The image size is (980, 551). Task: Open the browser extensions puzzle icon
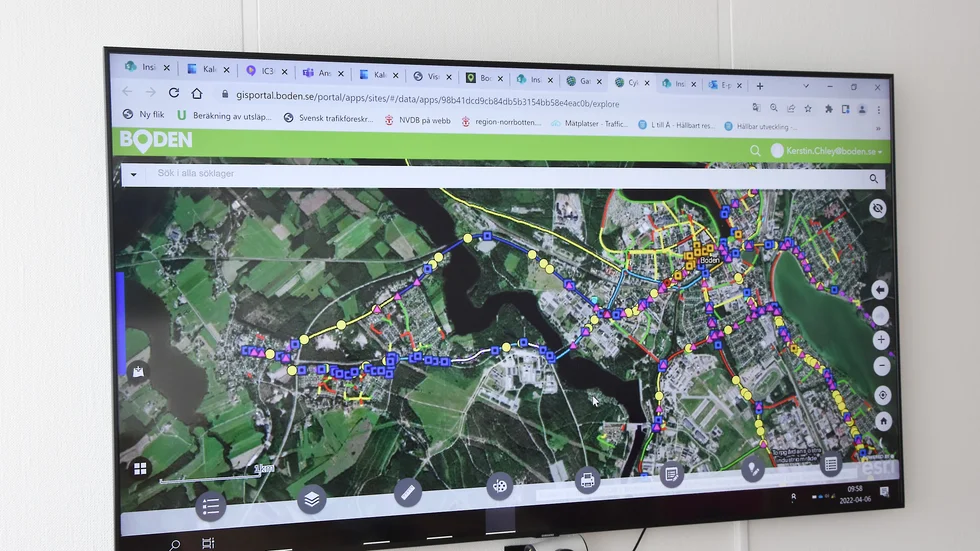[829, 109]
